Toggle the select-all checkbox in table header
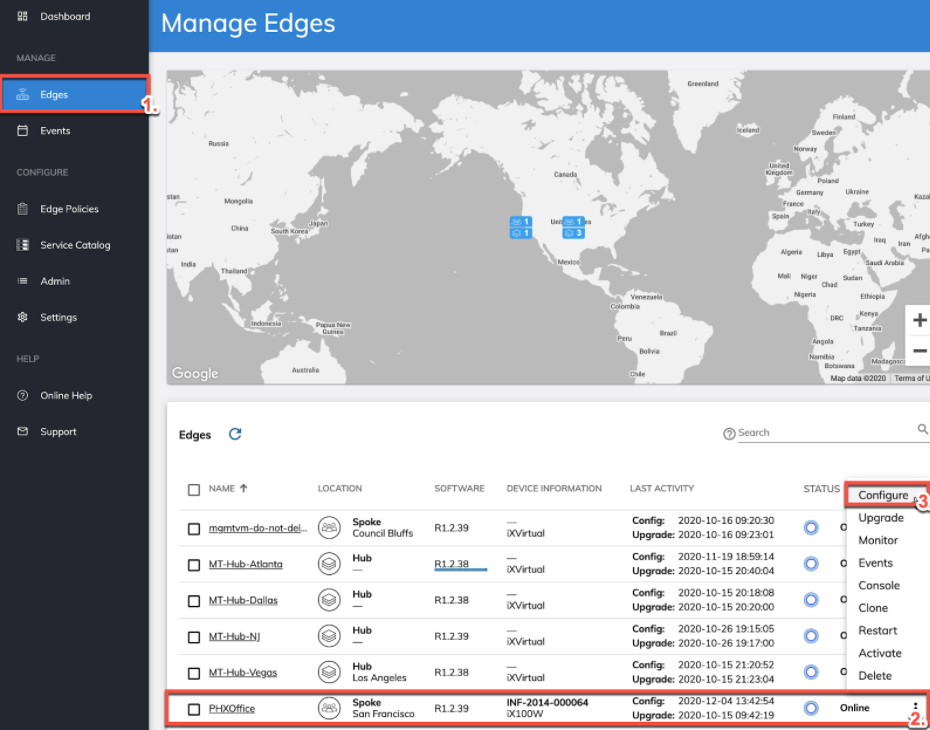This screenshot has width=930, height=730. (x=194, y=490)
